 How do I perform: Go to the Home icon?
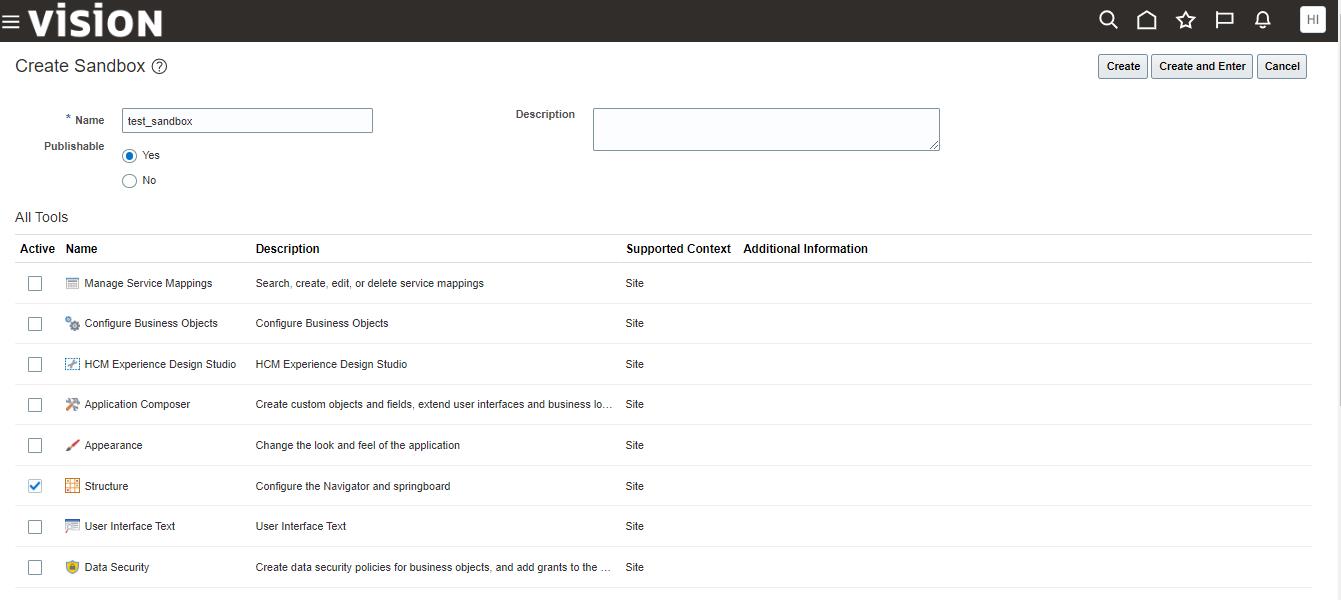point(1147,20)
